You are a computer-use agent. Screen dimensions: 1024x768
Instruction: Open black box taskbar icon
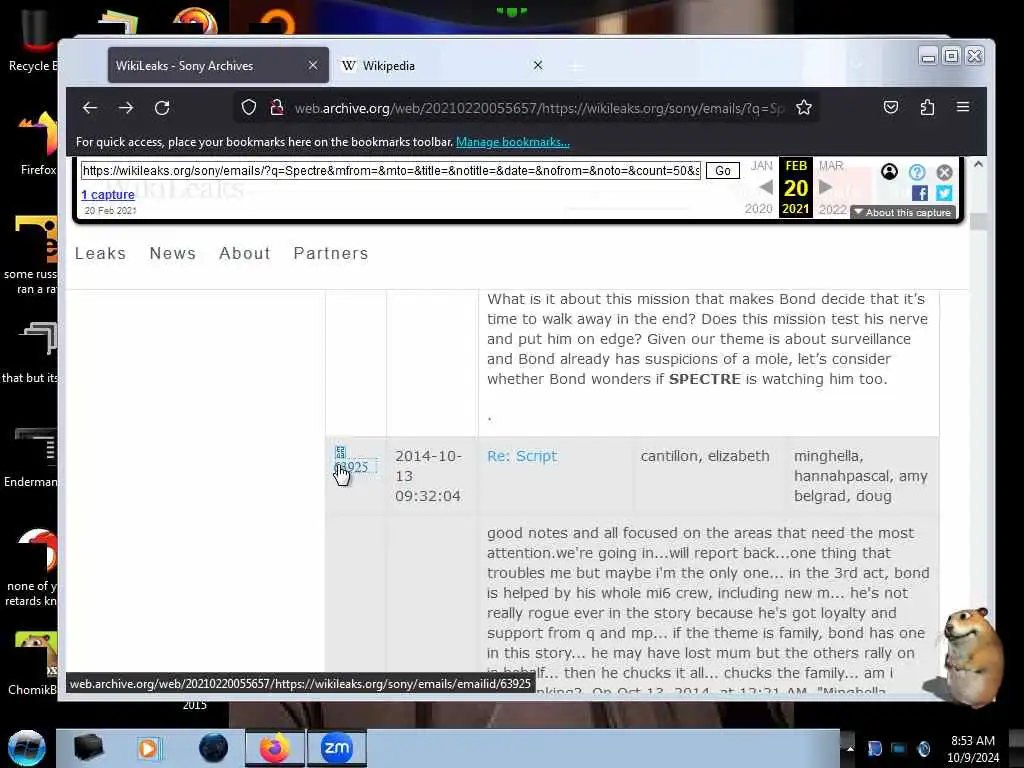coord(88,748)
